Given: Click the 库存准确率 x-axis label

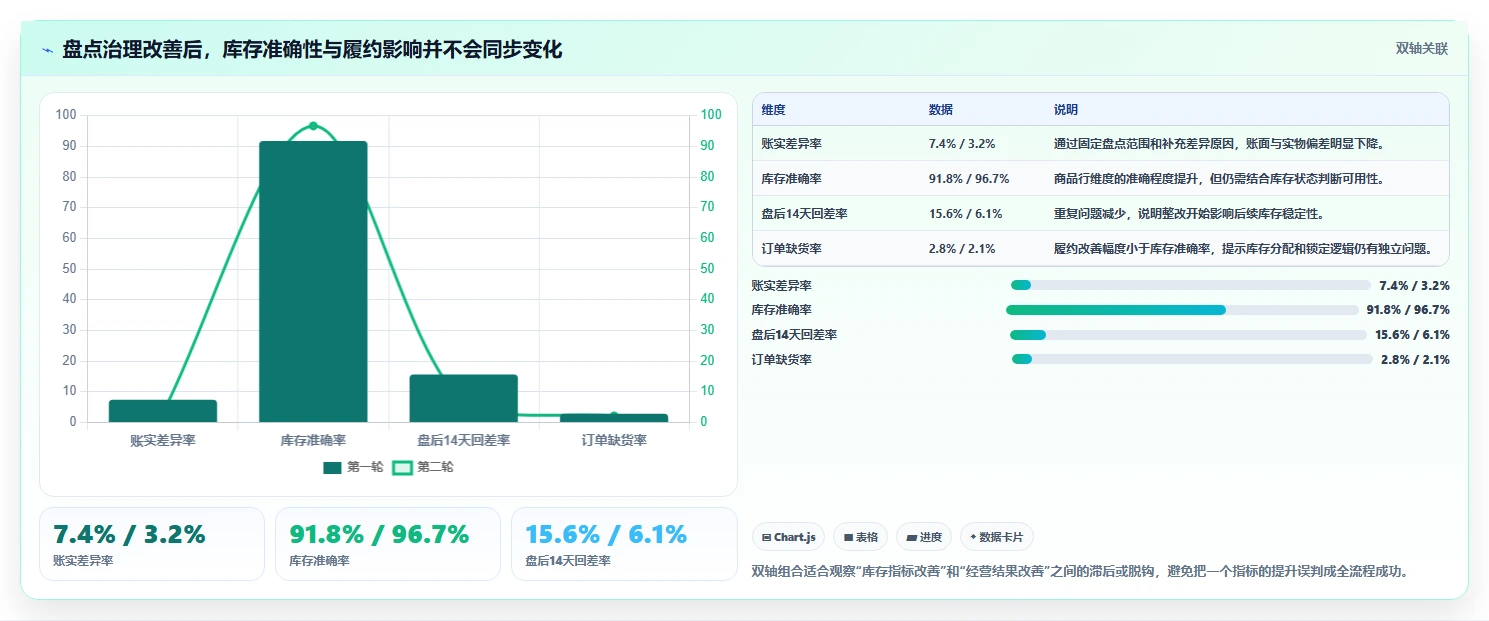Looking at the screenshot, I should pyautogui.click(x=313, y=440).
